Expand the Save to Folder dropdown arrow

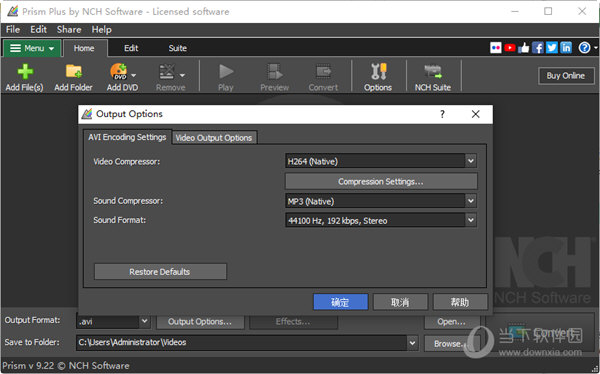(x=412, y=343)
